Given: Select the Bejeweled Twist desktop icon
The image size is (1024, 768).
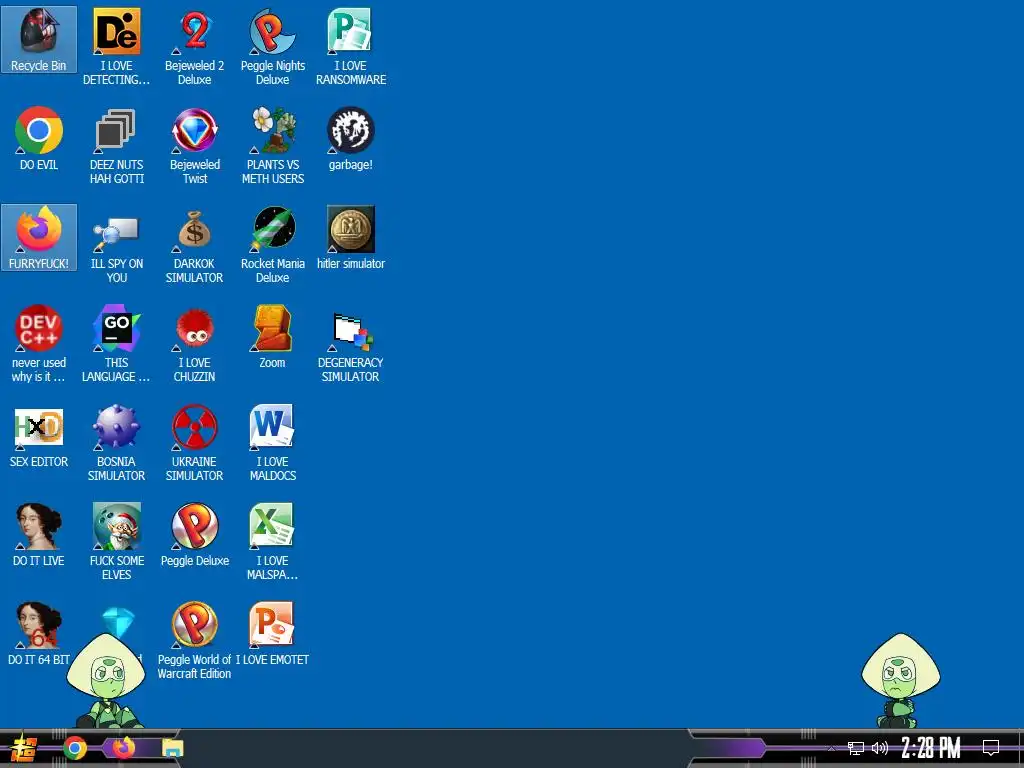Looking at the screenshot, I should (195, 146).
